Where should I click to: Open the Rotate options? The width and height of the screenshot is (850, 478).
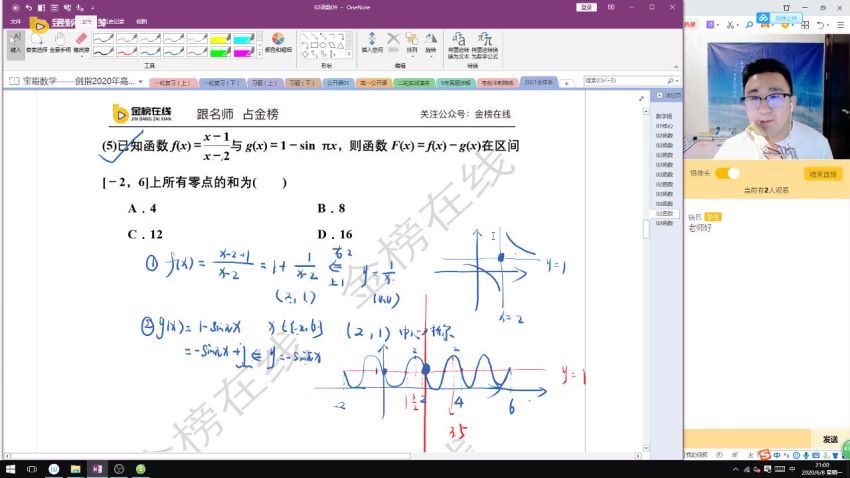click(x=431, y=43)
